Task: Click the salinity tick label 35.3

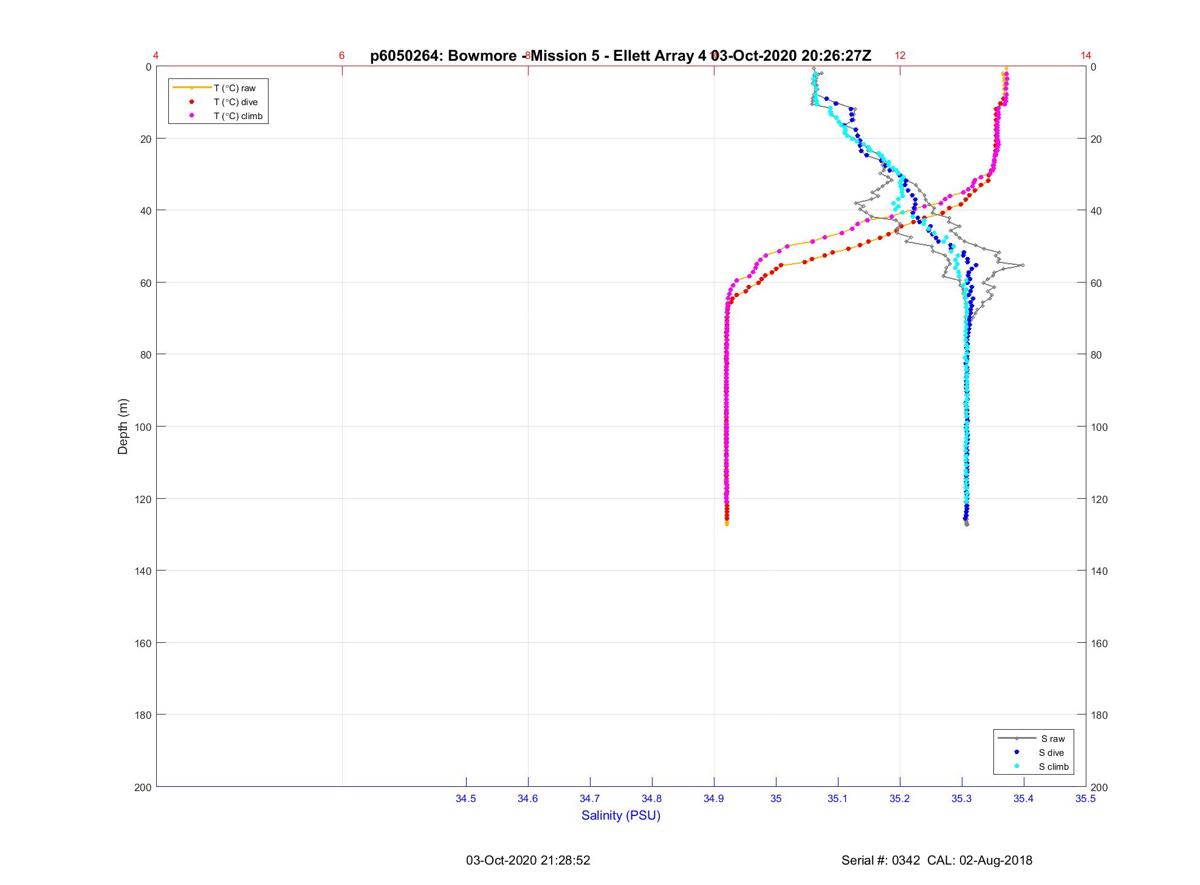Action: coord(962,799)
